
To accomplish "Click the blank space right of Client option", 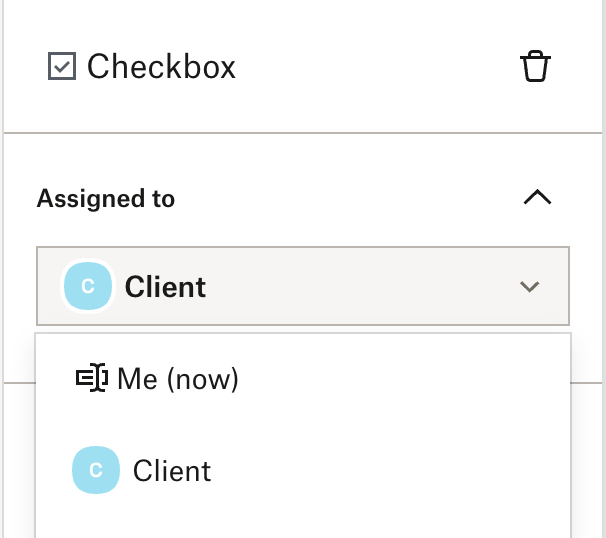I will [386, 470].
